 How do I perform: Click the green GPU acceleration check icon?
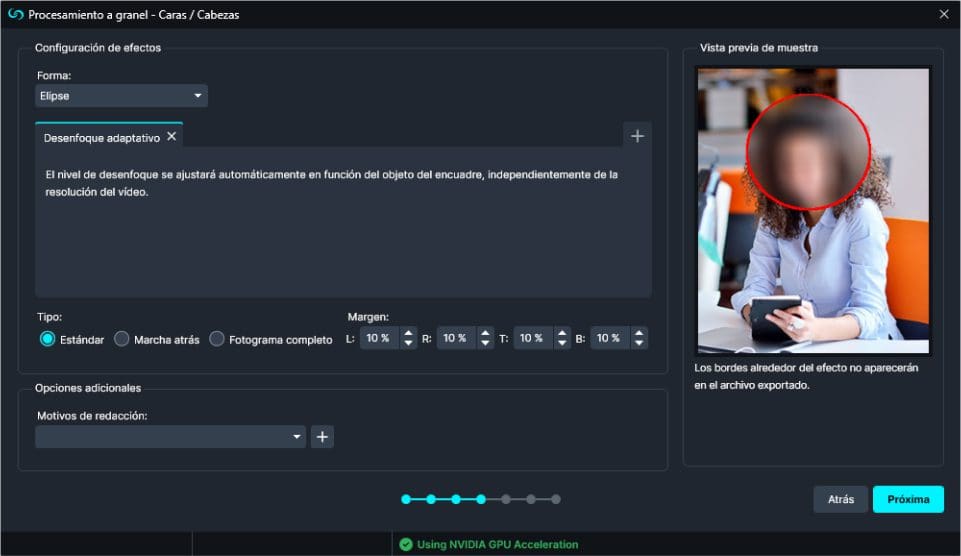tap(406, 544)
